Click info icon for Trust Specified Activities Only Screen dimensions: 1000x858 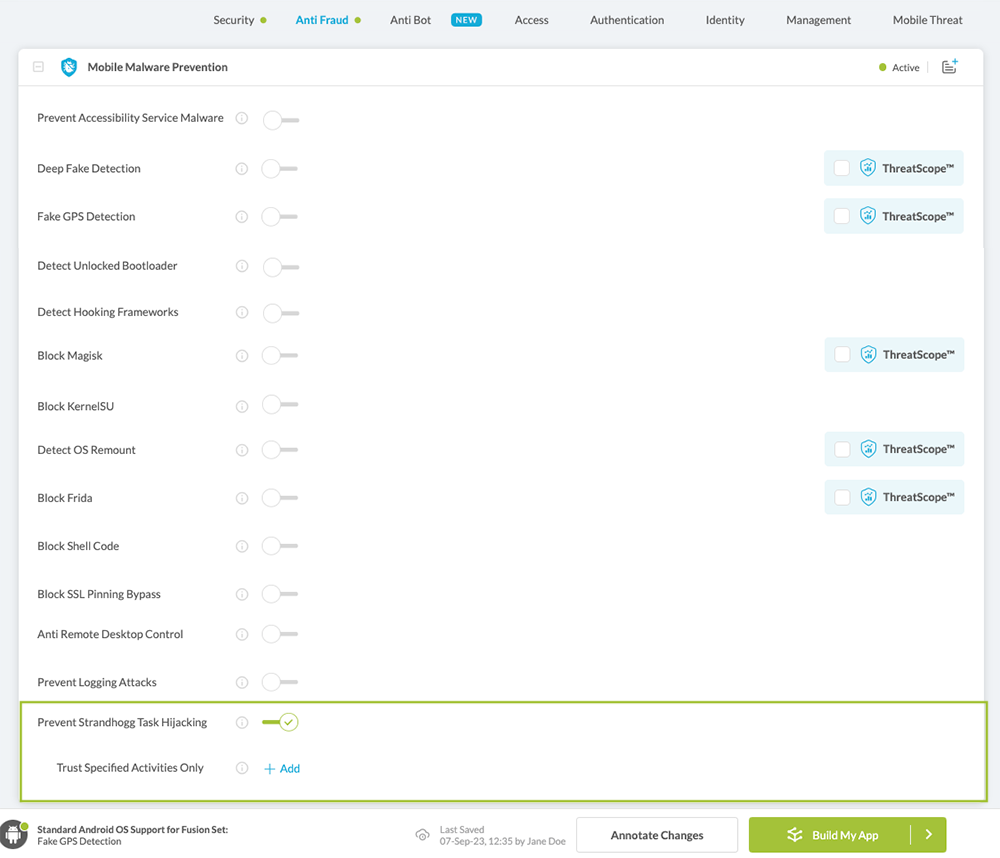coord(242,768)
